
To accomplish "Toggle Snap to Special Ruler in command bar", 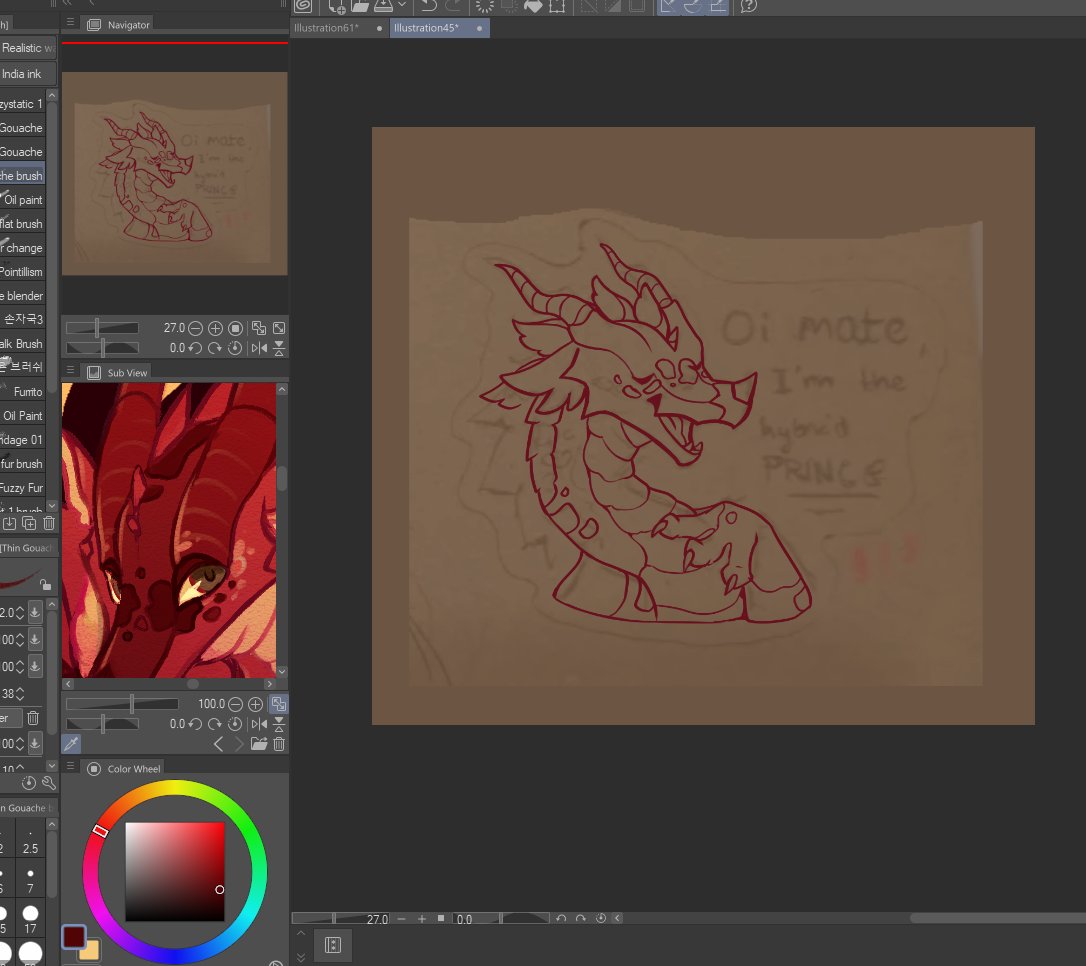I will (693, 6).
